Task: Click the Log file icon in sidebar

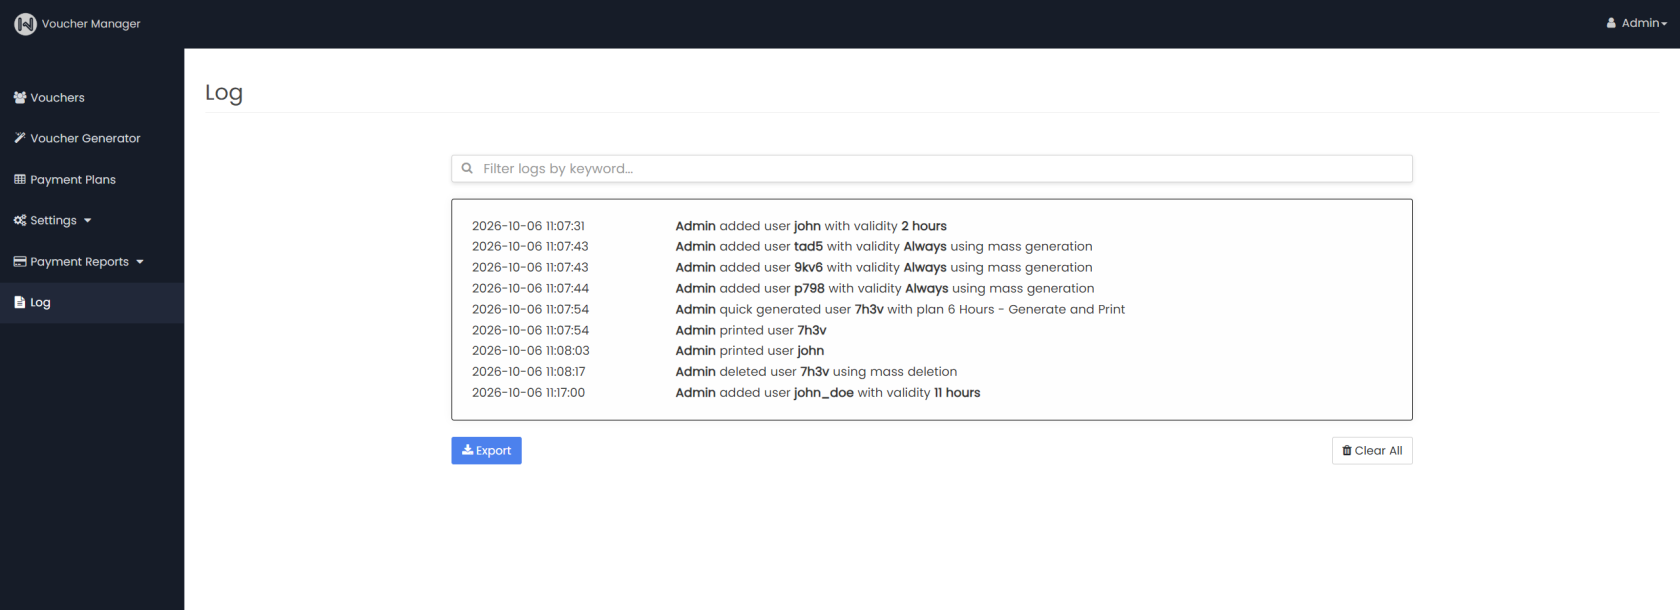Action: tap(20, 302)
